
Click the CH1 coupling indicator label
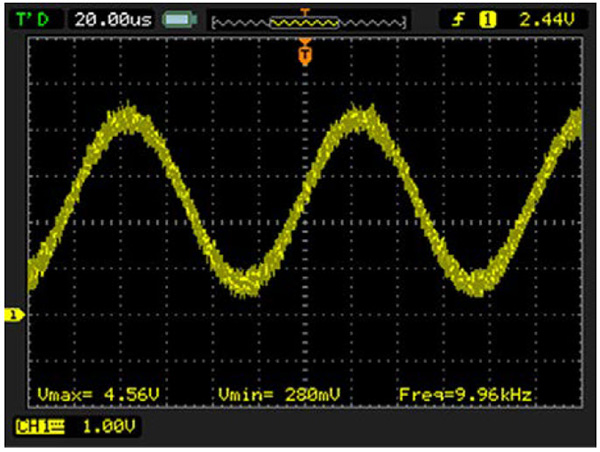38,428
